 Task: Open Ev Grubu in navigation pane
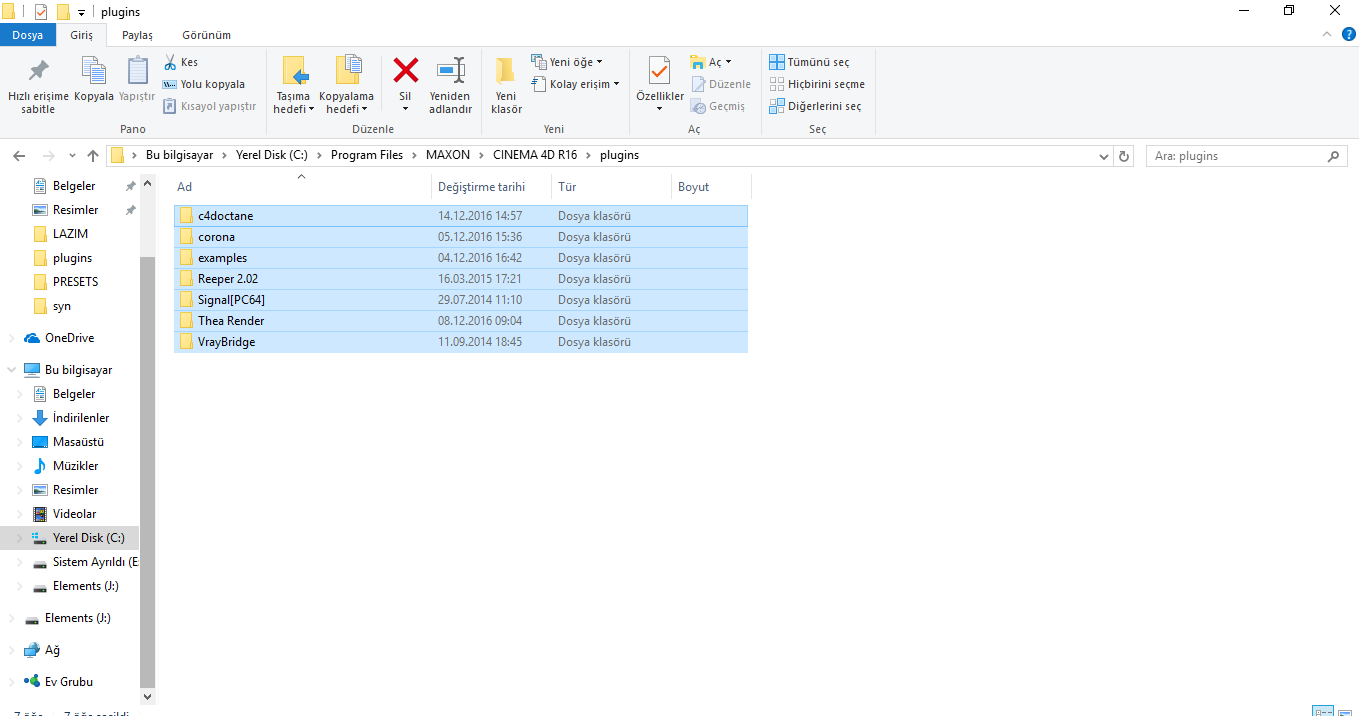coord(70,682)
